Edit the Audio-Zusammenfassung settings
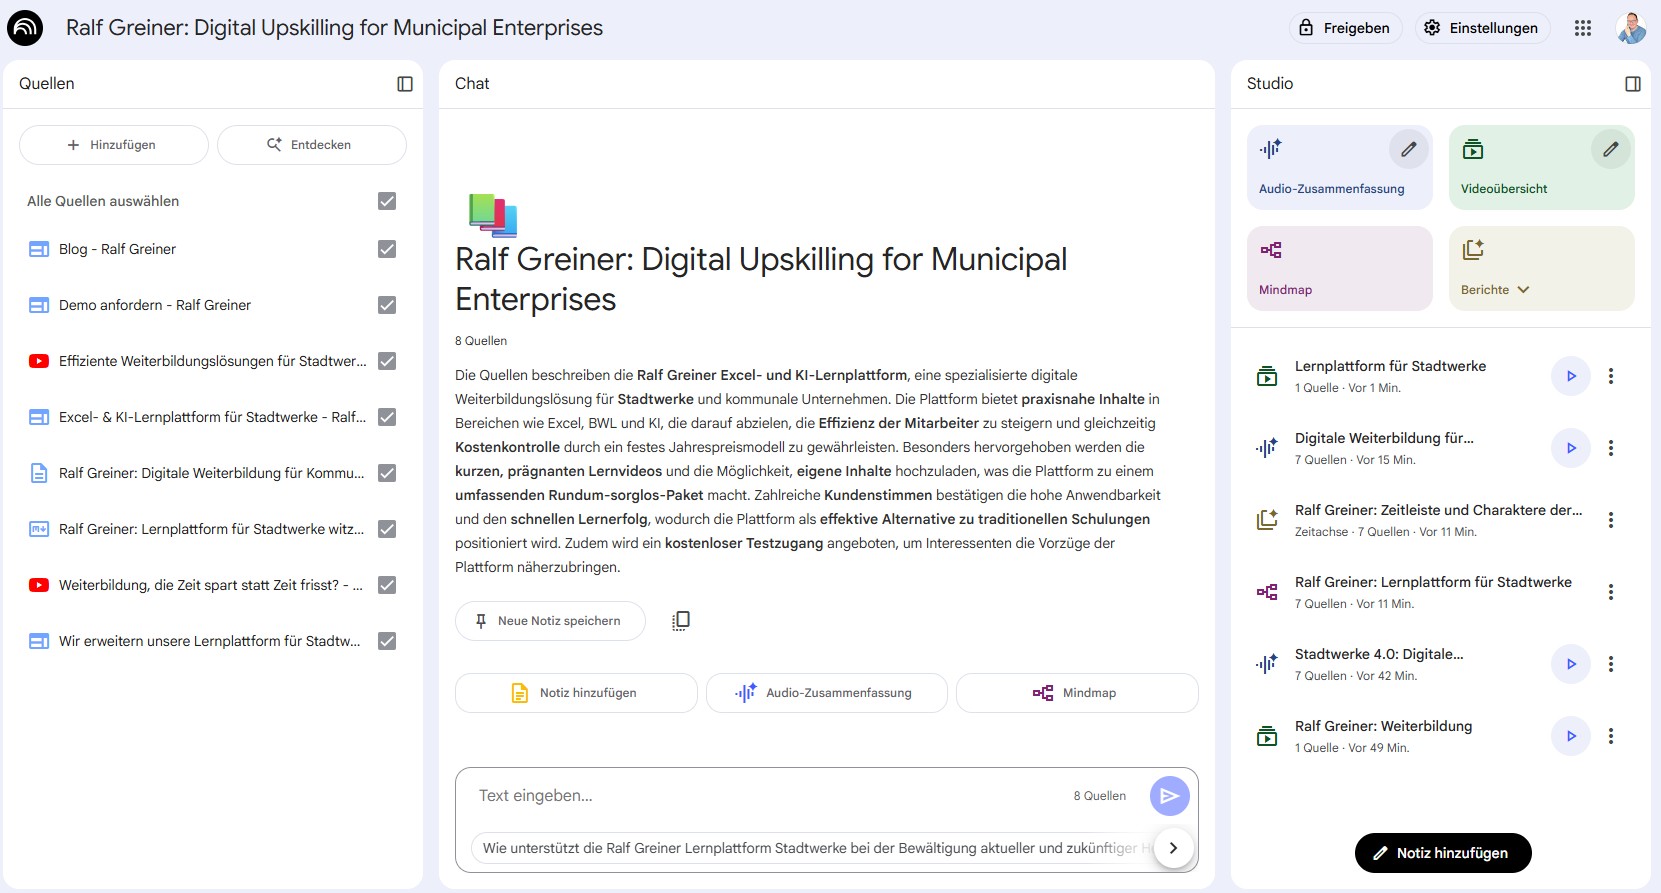The image size is (1661, 893). [1409, 149]
